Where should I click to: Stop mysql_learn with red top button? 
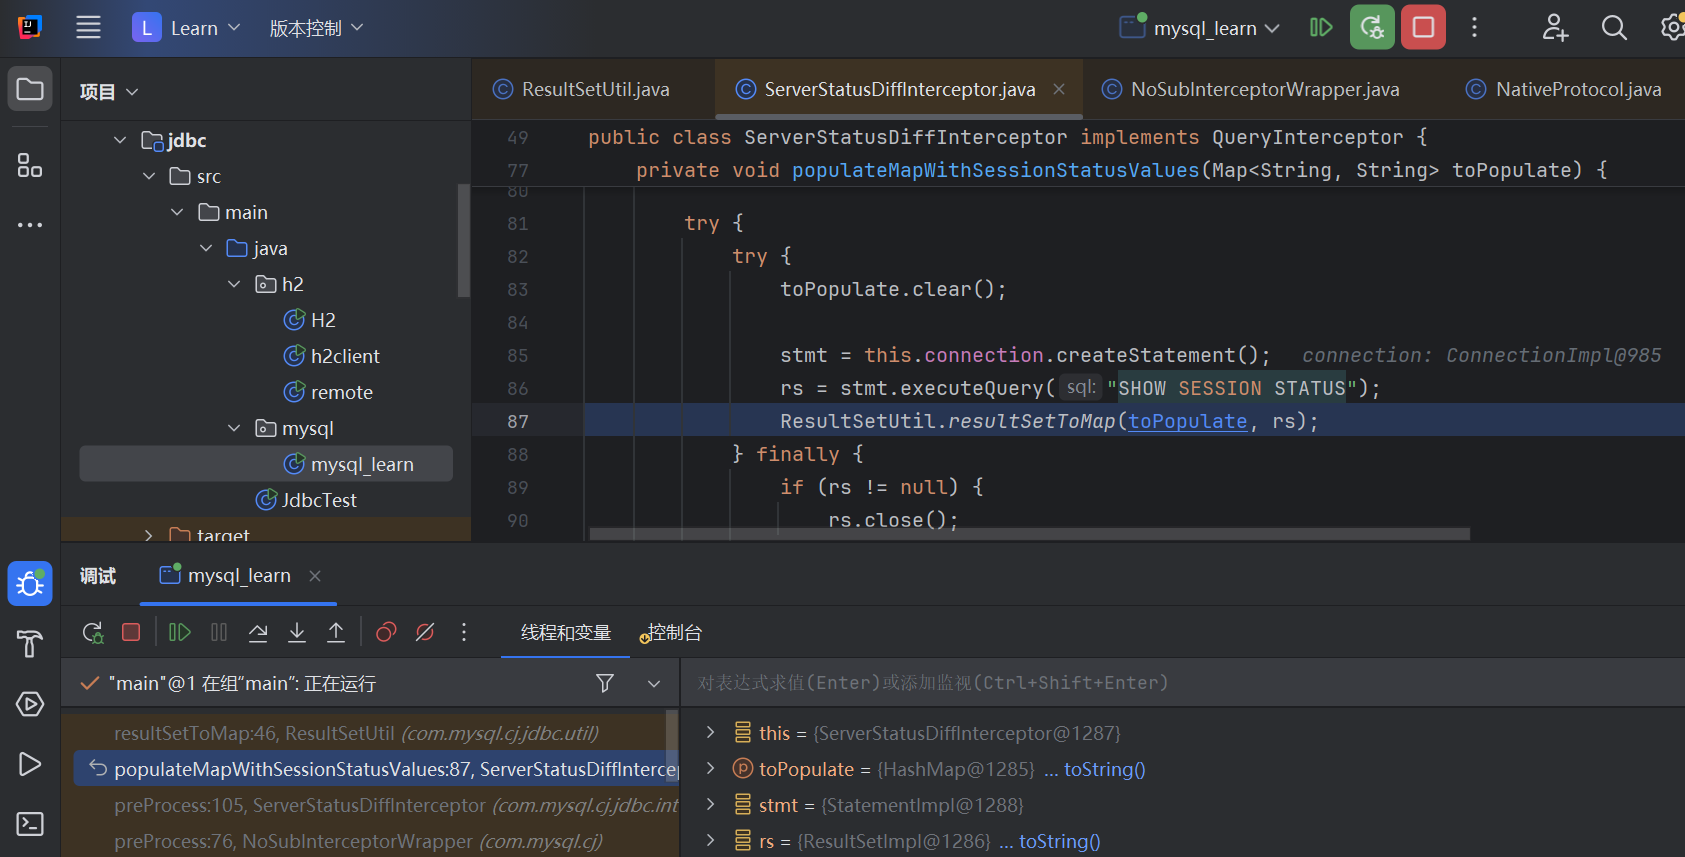click(1423, 28)
